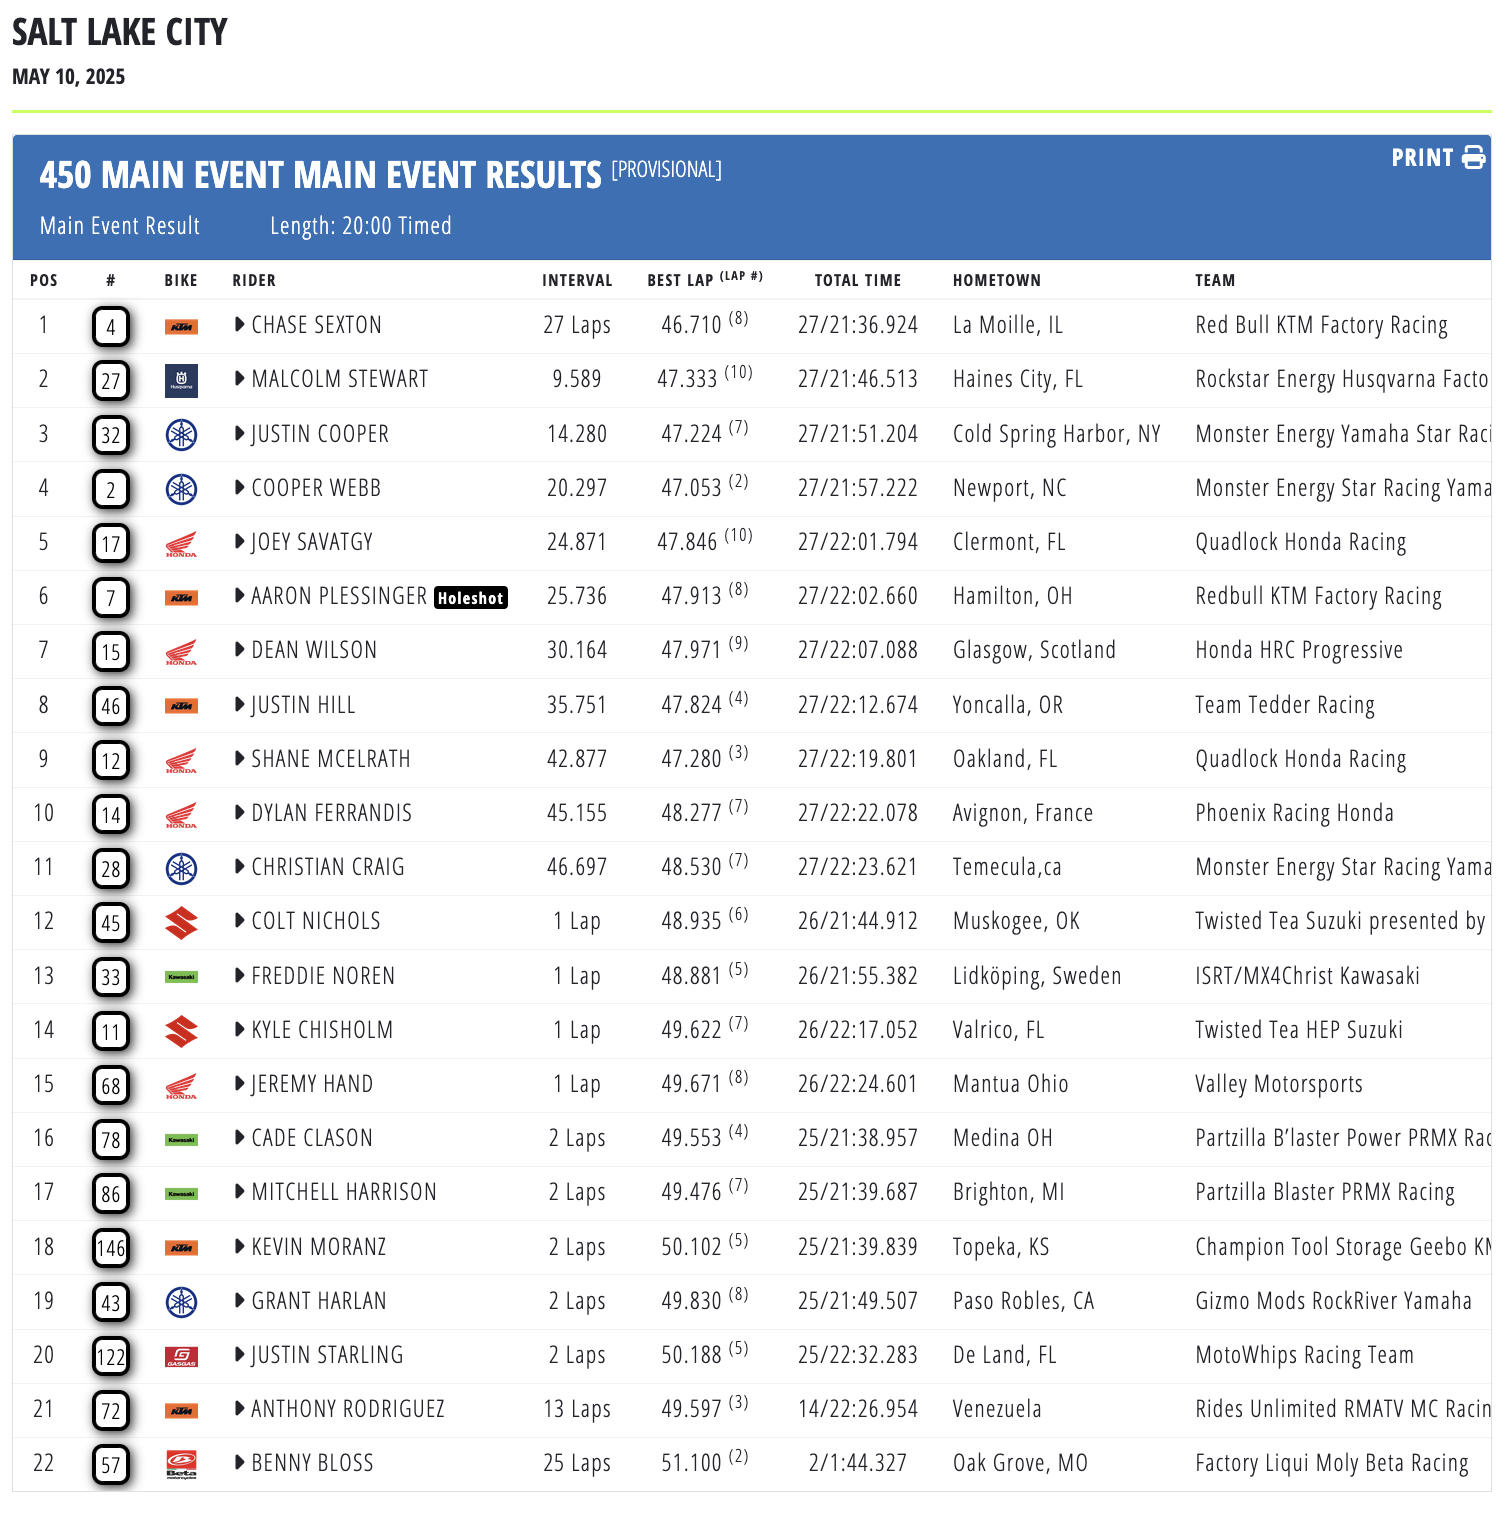Click Husqvarna logo in Malcolm Stewart row
Image resolution: width=1510 pixels, height=1516 pixels.
[x=181, y=381]
